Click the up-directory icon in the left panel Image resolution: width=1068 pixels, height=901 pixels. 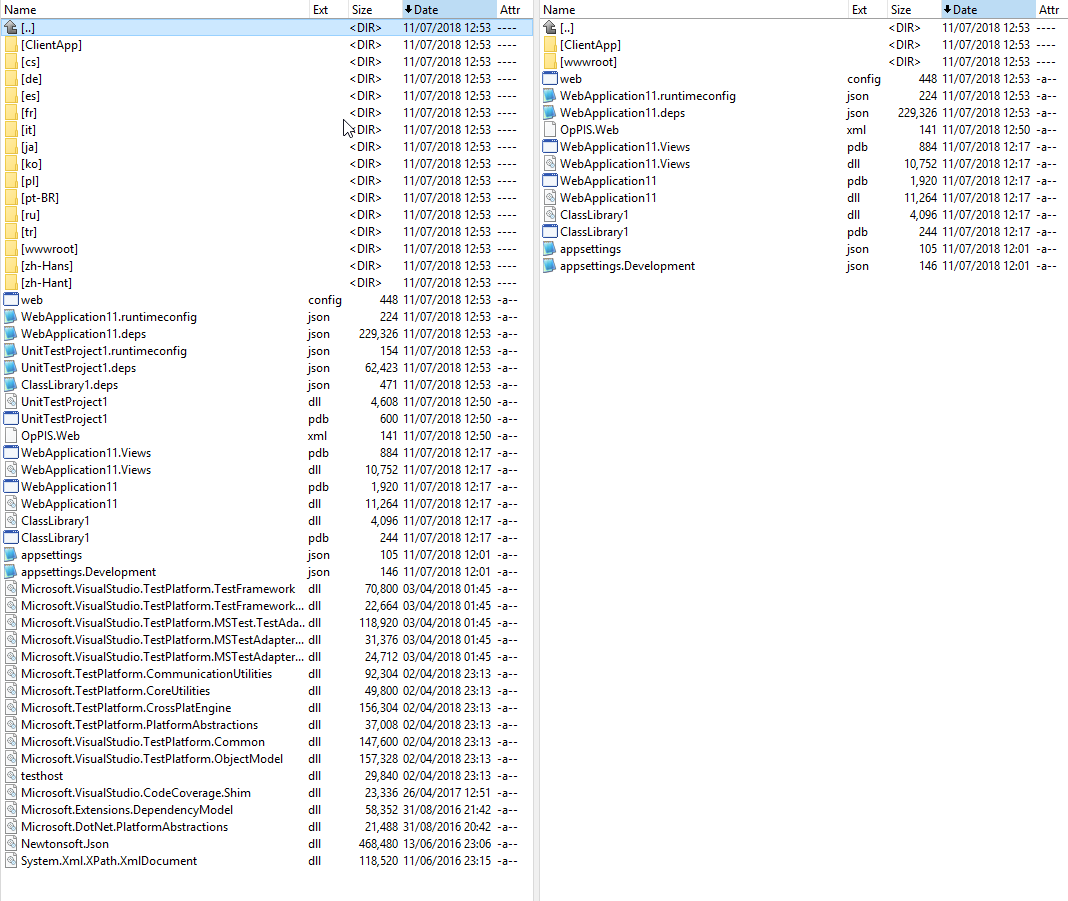12,27
